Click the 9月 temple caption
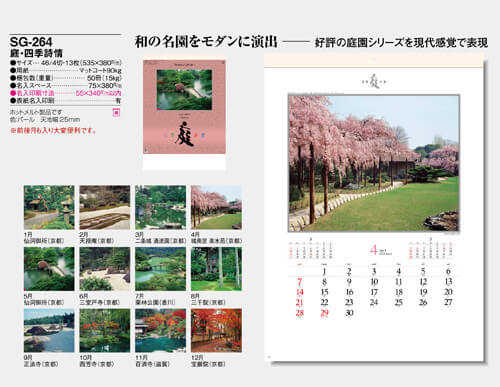Image resolution: width=500 pixels, height=387 pixels. click(41, 361)
